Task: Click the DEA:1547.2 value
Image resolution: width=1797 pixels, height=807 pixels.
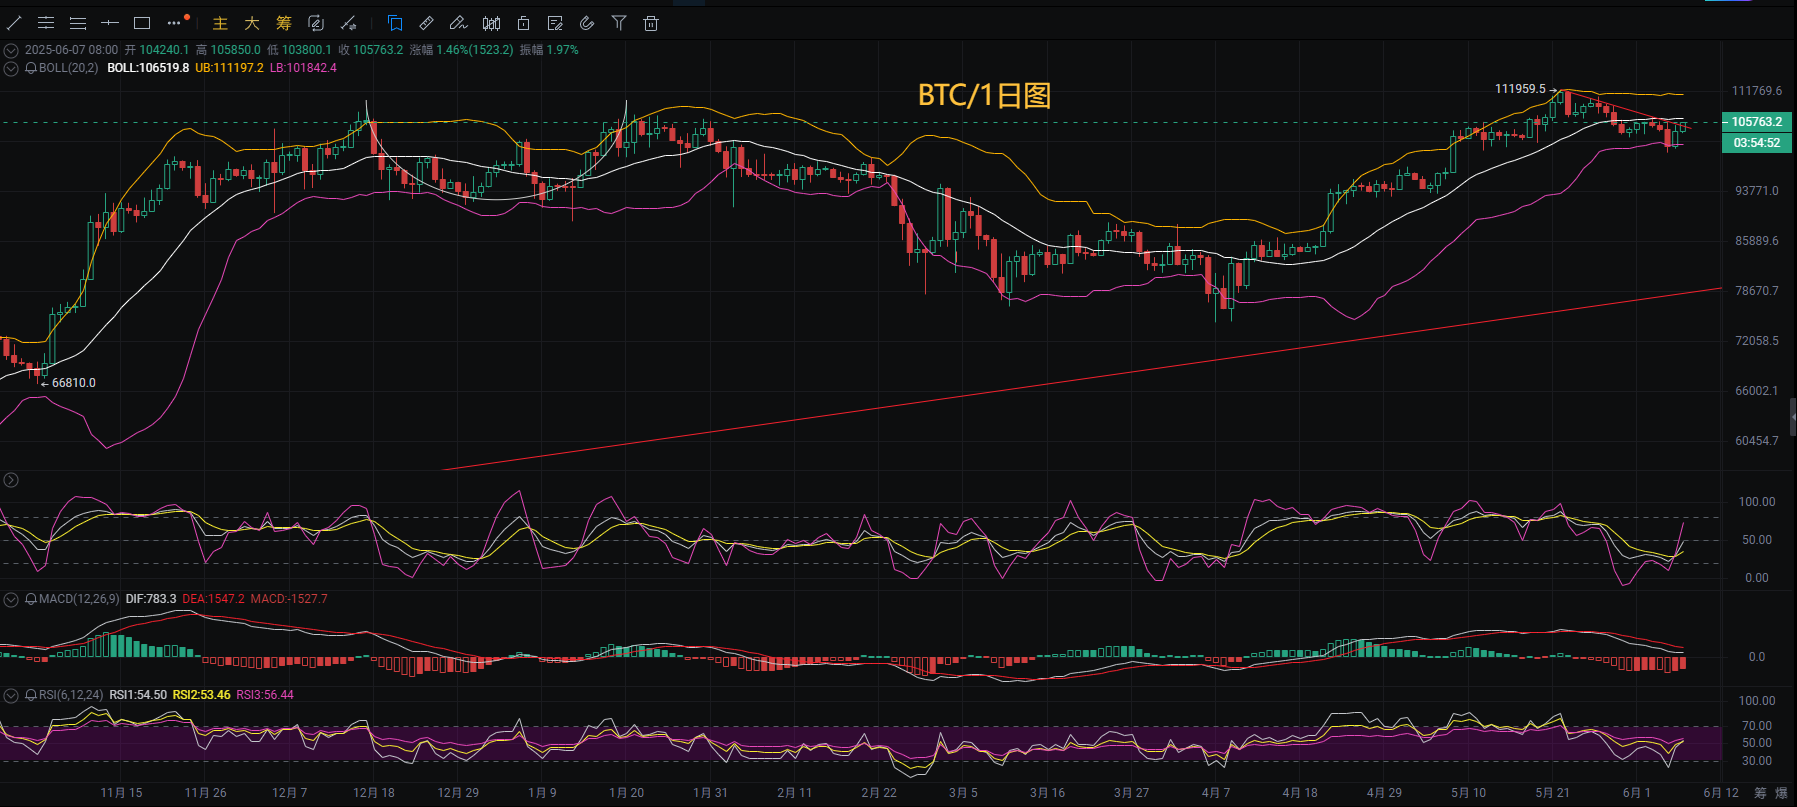Action: click(213, 599)
